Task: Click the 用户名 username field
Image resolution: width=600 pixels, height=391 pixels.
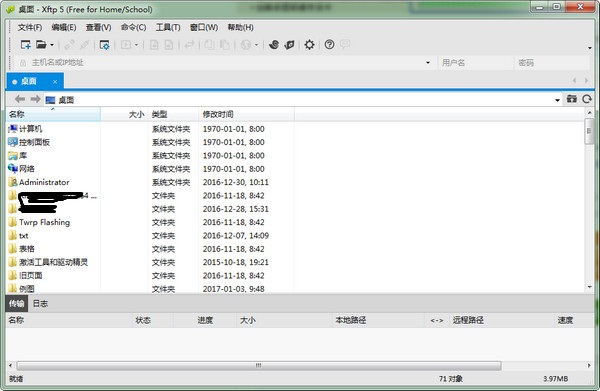Action: 475,63
